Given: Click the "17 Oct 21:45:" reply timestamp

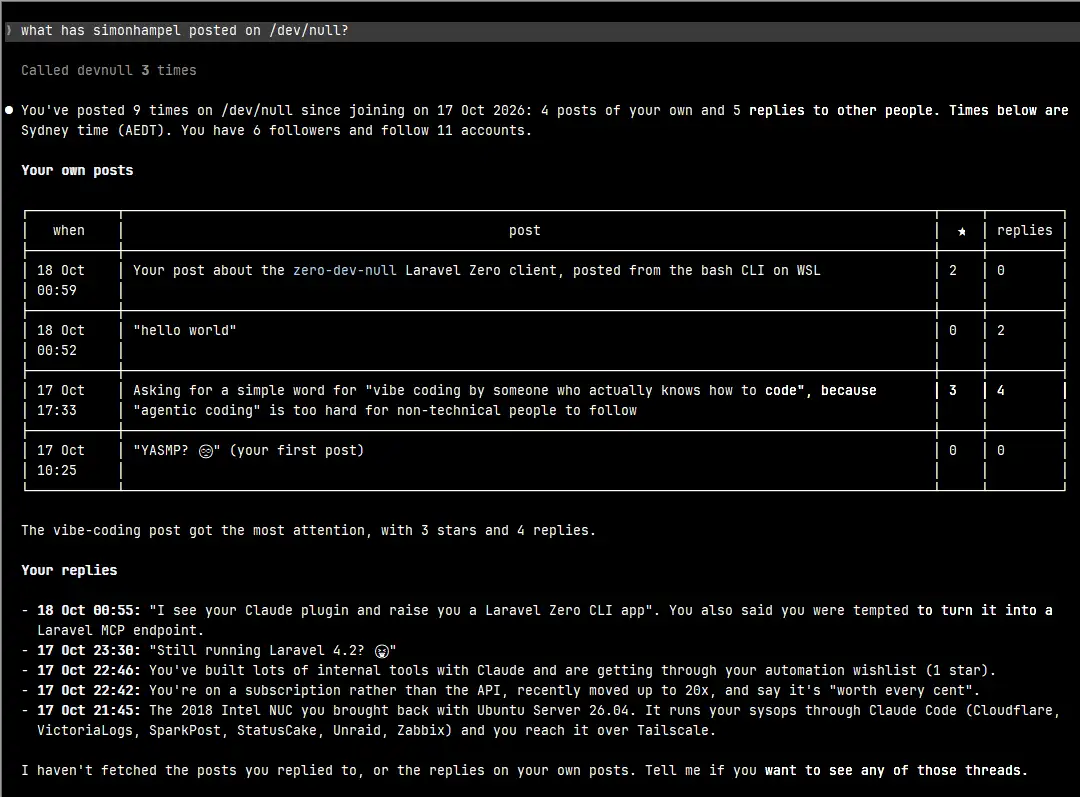Looking at the screenshot, I should point(89,710).
